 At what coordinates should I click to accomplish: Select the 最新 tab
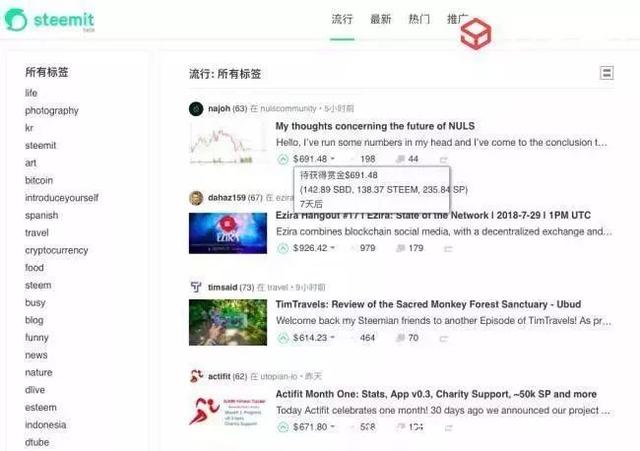click(x=380, y=19)
